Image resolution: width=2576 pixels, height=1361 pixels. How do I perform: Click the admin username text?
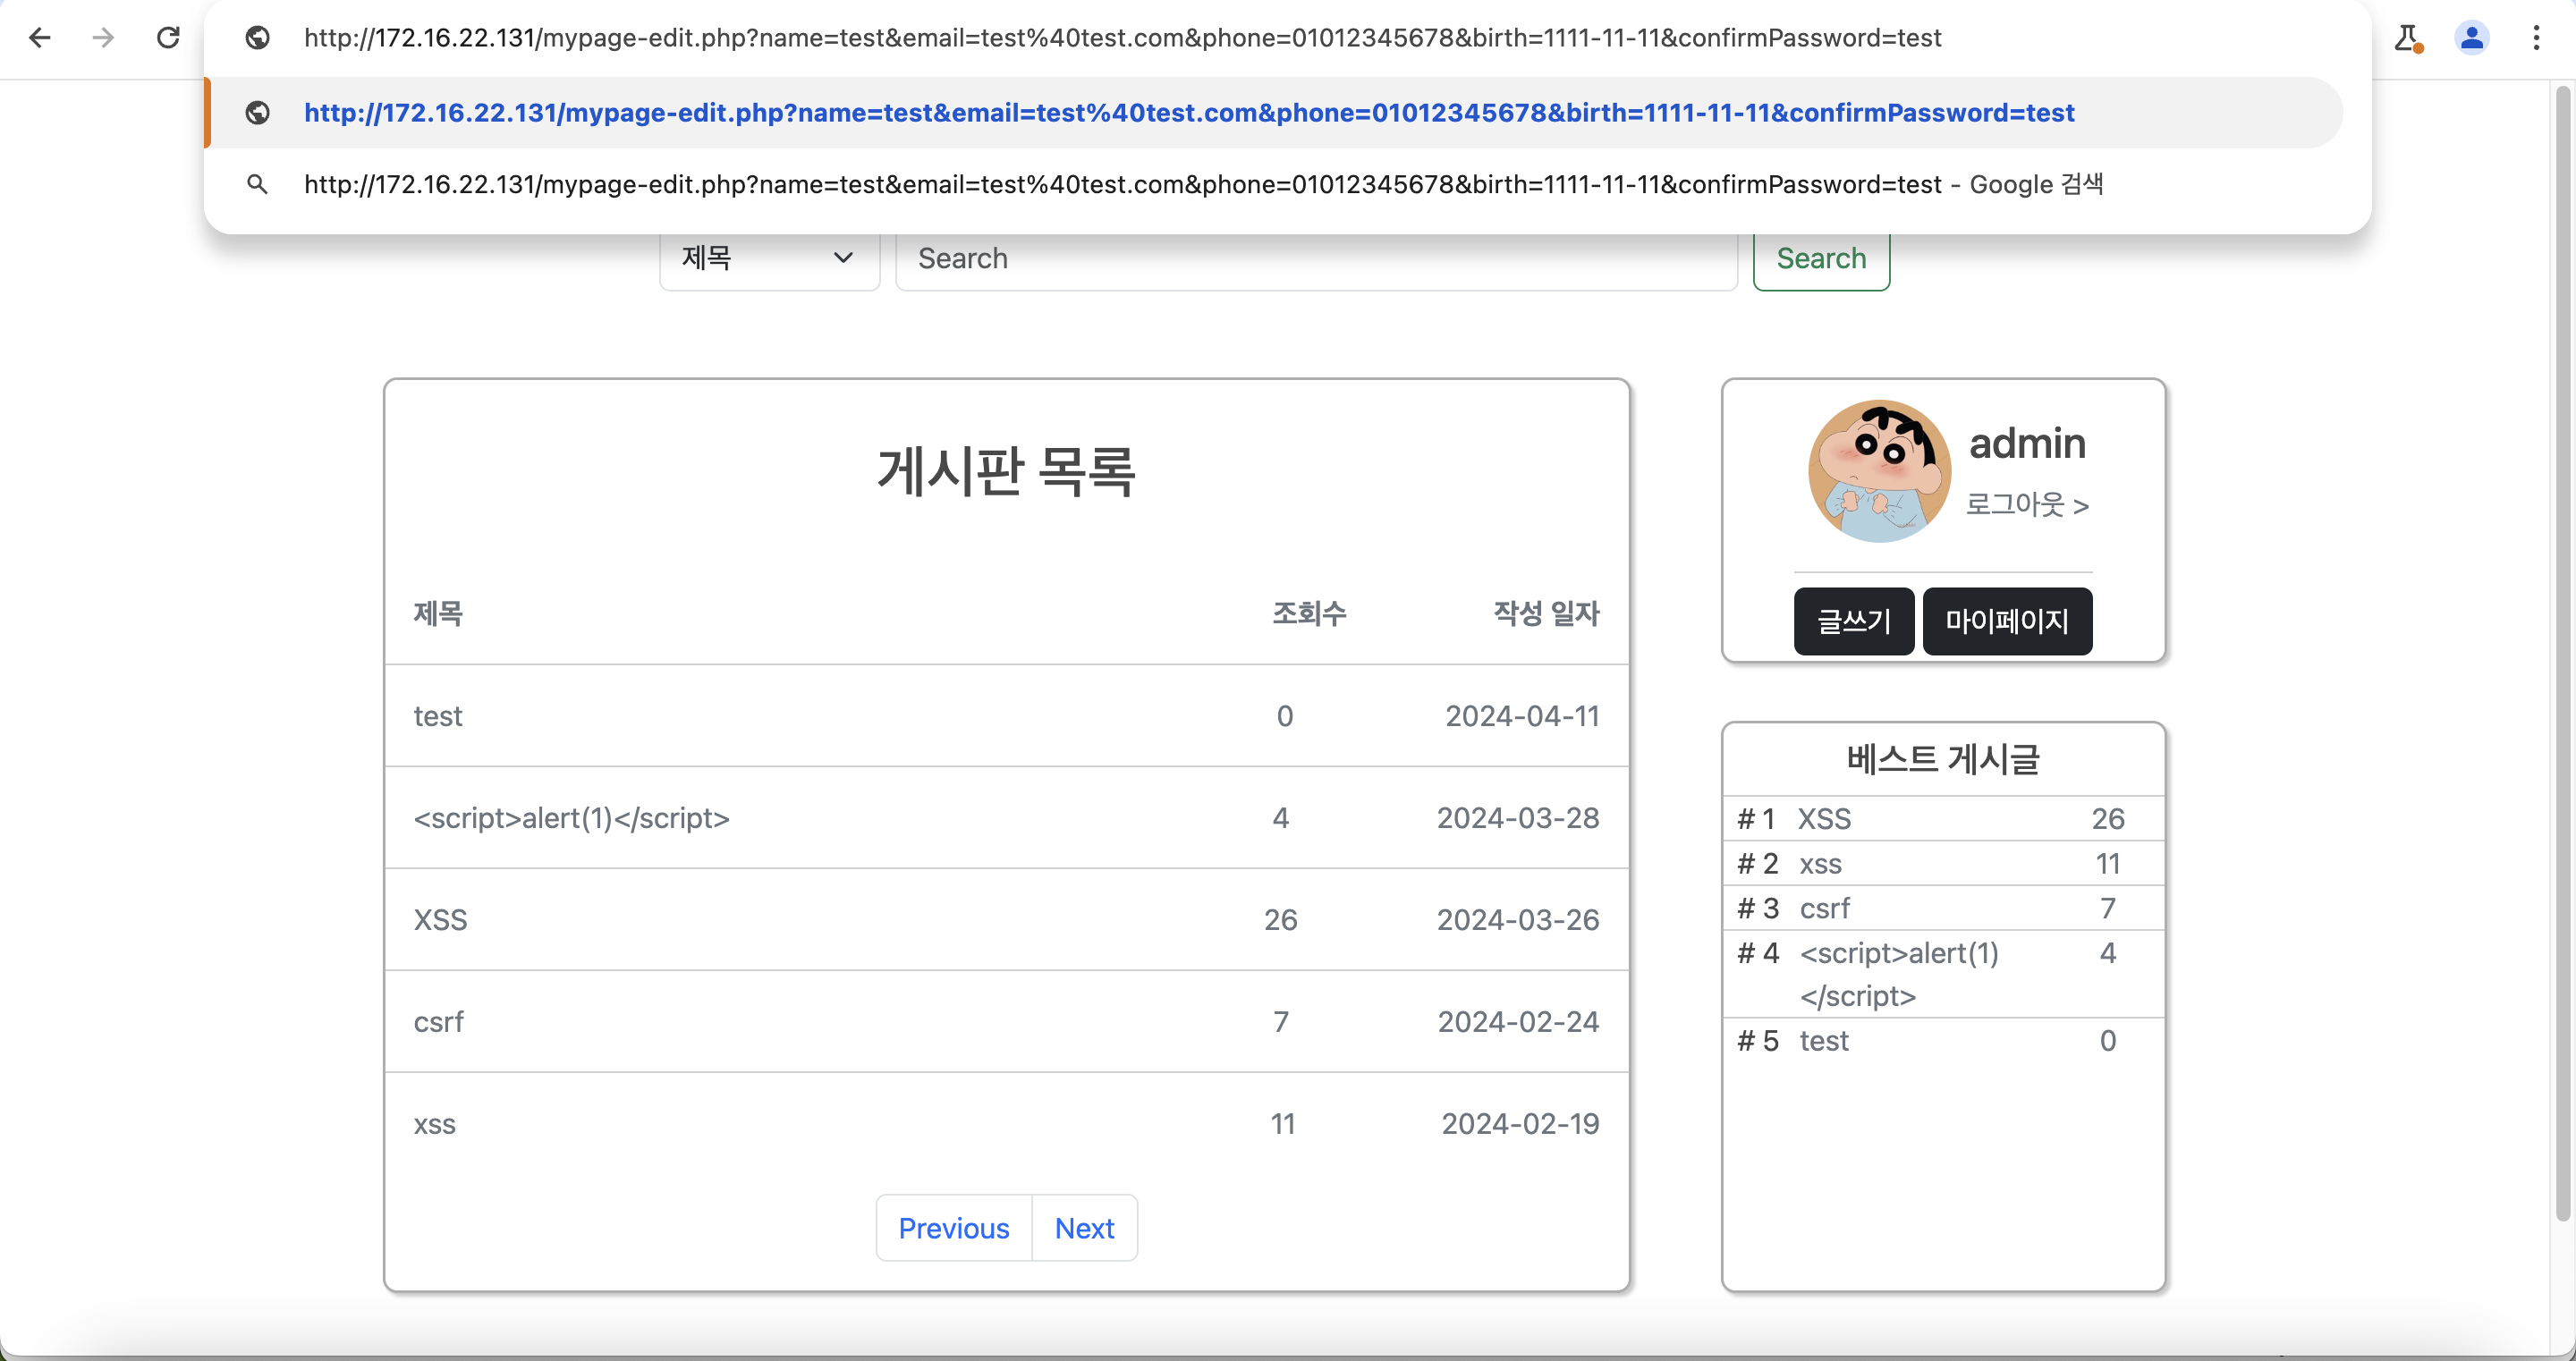(2027, 443)
